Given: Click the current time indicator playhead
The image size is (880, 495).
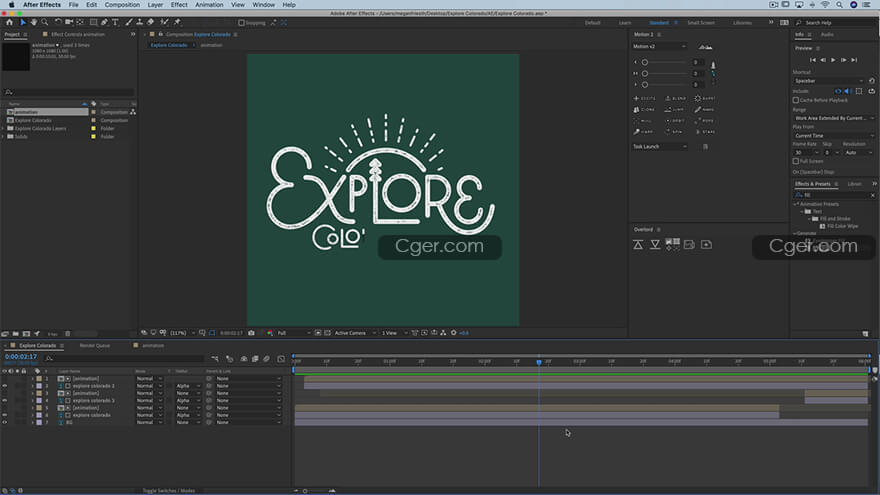Looking at the screenshot, I should pyautogui.click(x=539, y=362).
